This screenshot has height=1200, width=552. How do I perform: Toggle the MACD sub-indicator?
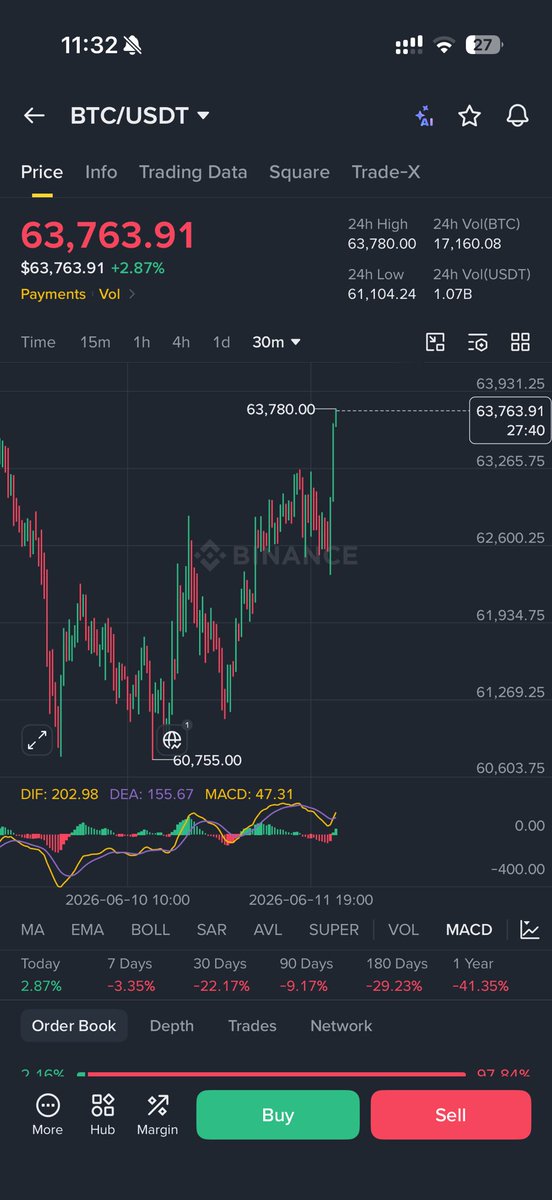click(469, 929)
